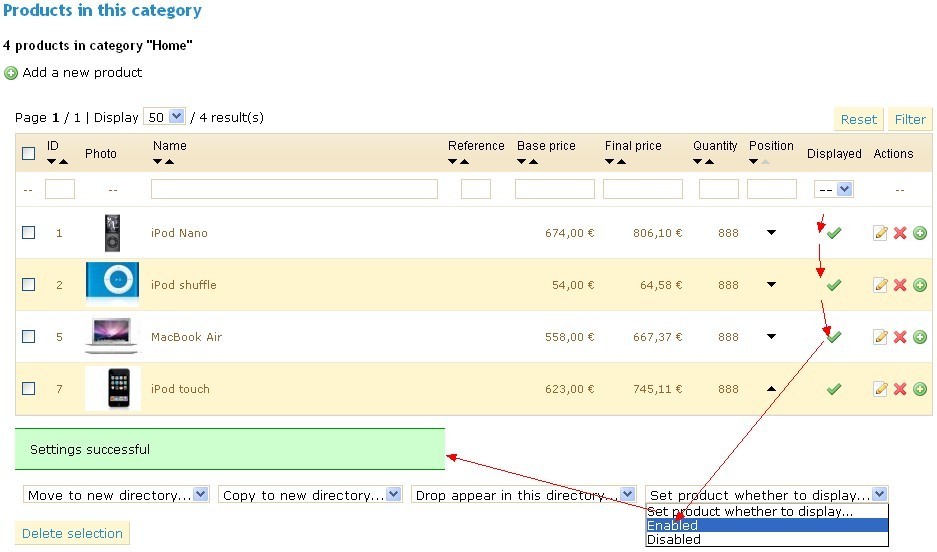Sort by Name descending arrow

pyautogui.click(x=157, y=161)
